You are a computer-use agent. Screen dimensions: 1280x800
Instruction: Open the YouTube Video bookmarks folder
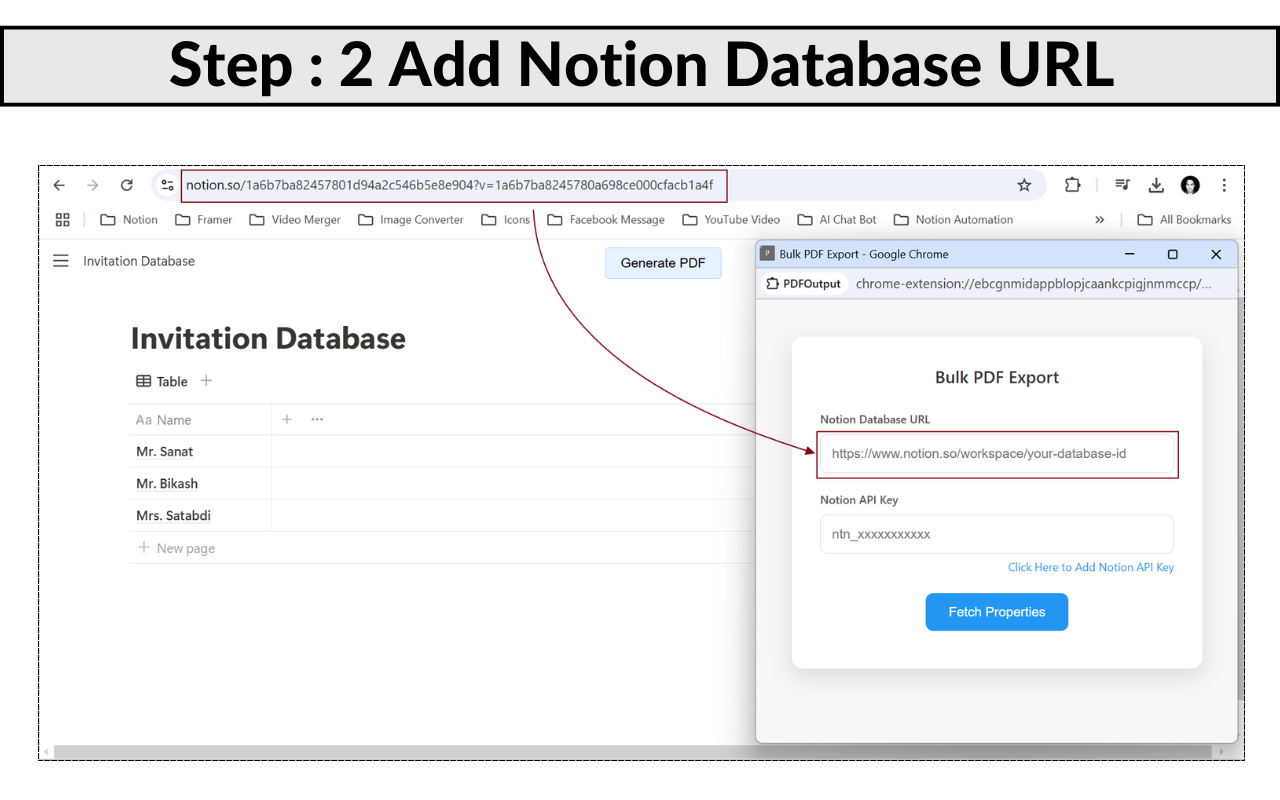pyautogui.click(x=731, y=220)
